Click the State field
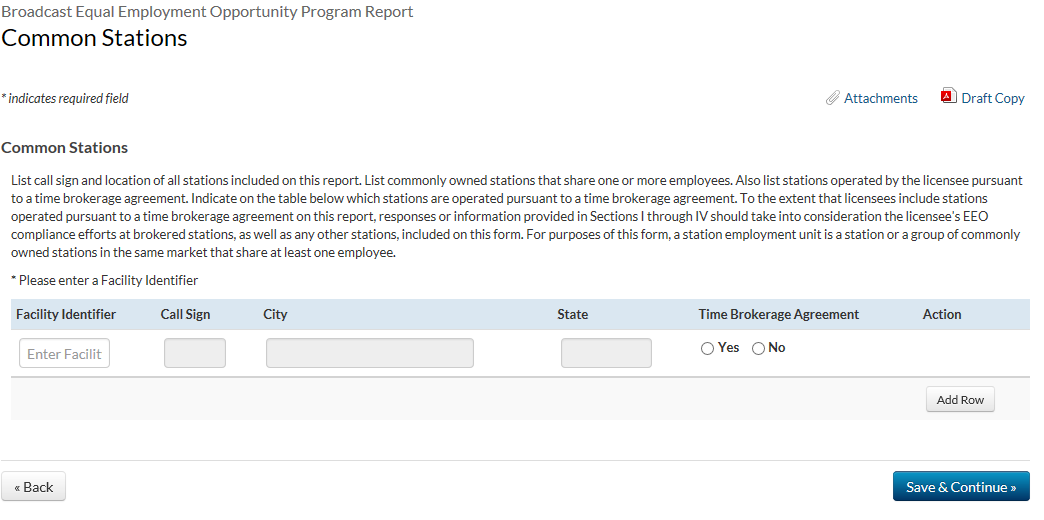Viewport: 1044px width, 520px height. 606,353
